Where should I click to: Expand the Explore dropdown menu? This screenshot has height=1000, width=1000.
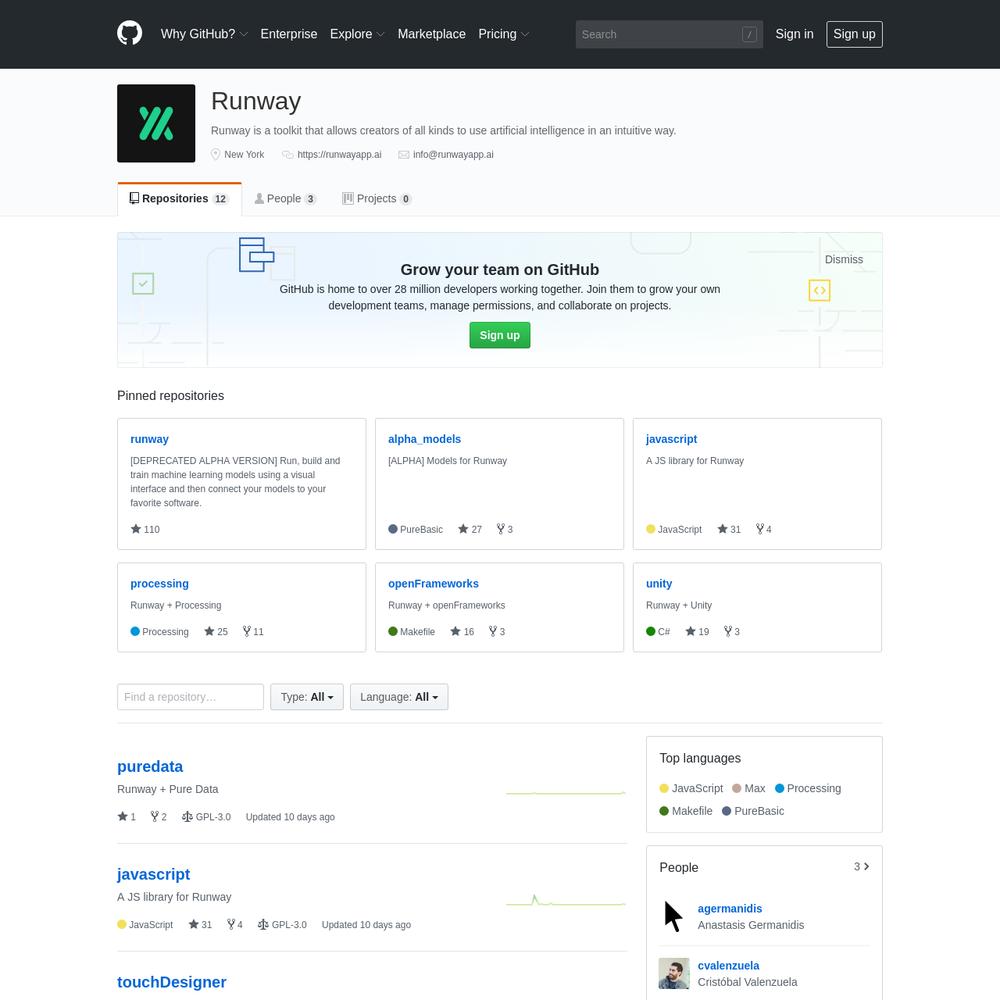[357, 34]
